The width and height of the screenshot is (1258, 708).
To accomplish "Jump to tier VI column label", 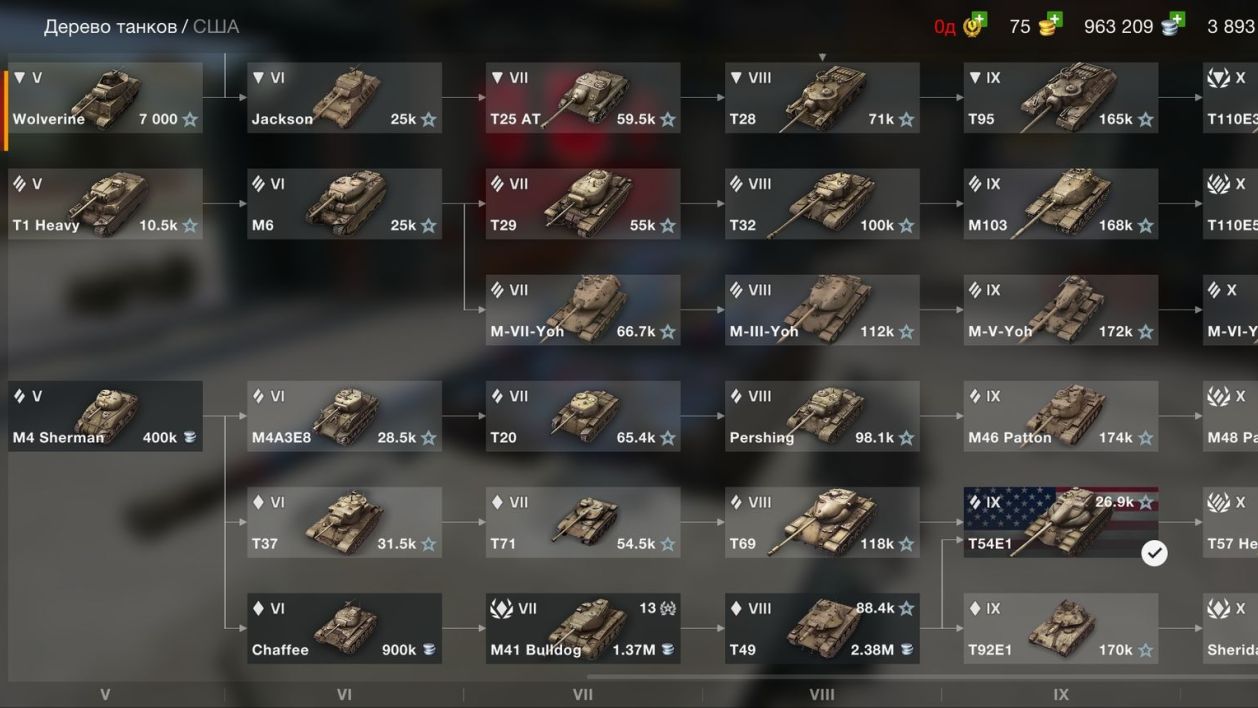I will pos(344,695).
